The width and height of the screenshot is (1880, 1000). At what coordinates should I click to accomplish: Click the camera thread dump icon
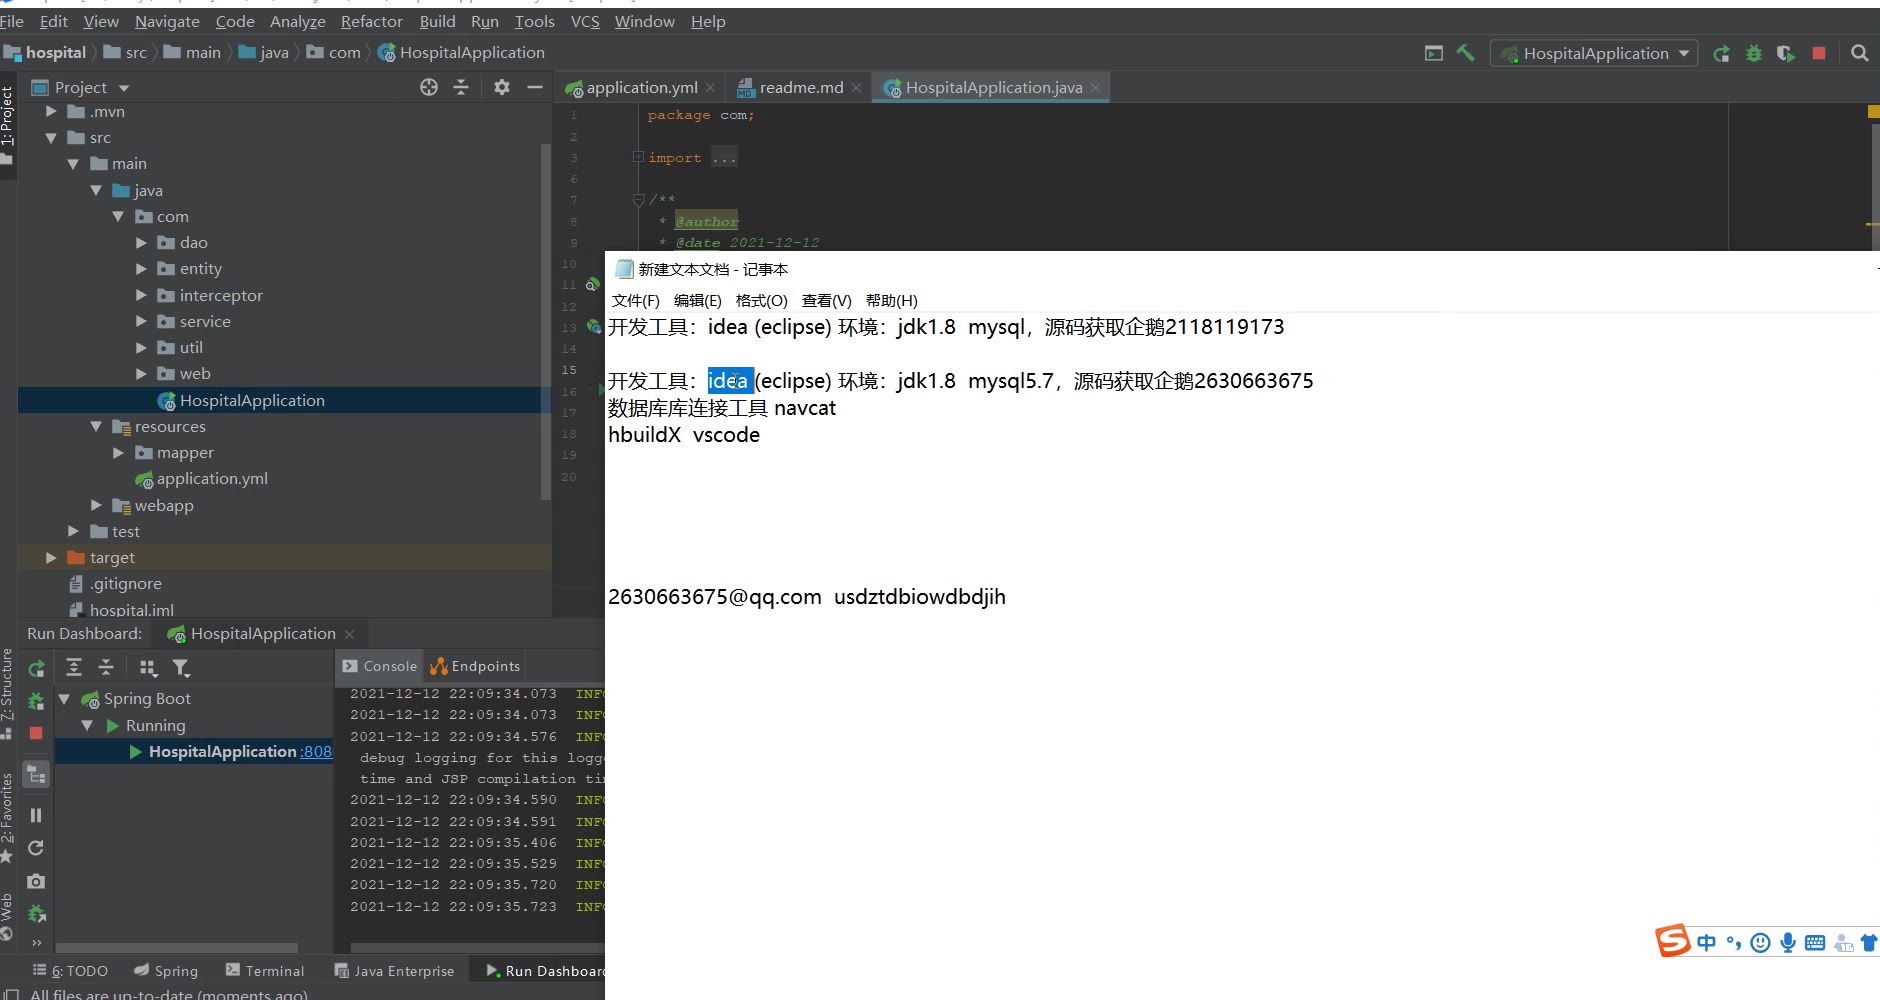[36, 881]
